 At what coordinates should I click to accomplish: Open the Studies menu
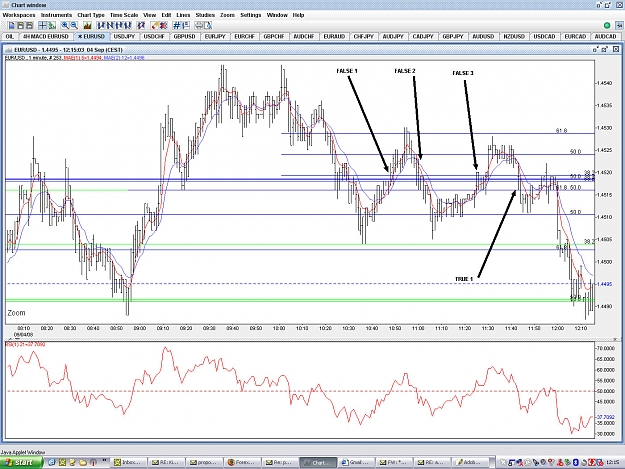(x=205, y=15)
